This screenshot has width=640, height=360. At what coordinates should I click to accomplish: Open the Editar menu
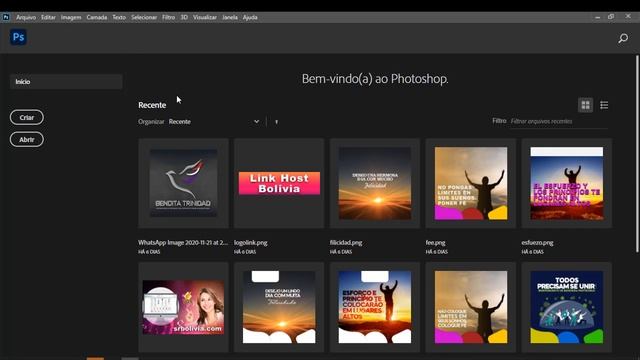tap(48, 17)
